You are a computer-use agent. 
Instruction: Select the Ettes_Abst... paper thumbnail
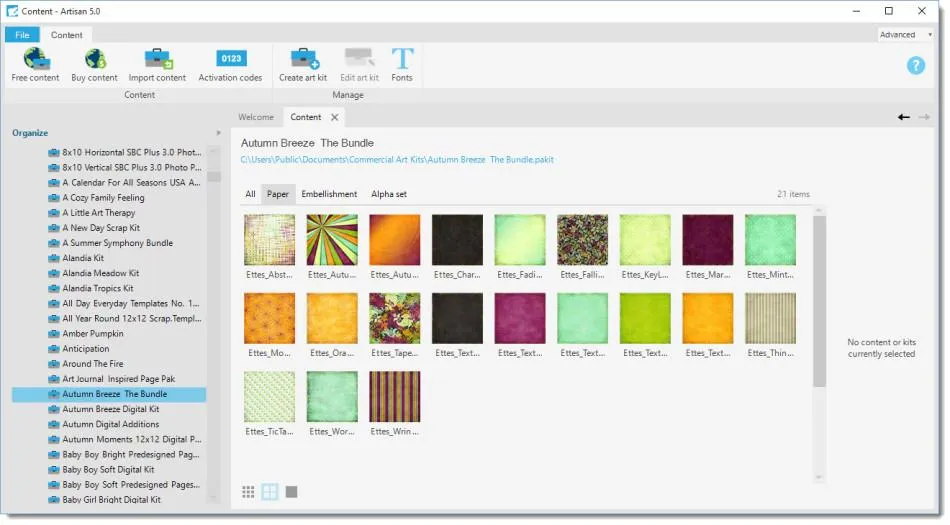[x=270, y=240]
